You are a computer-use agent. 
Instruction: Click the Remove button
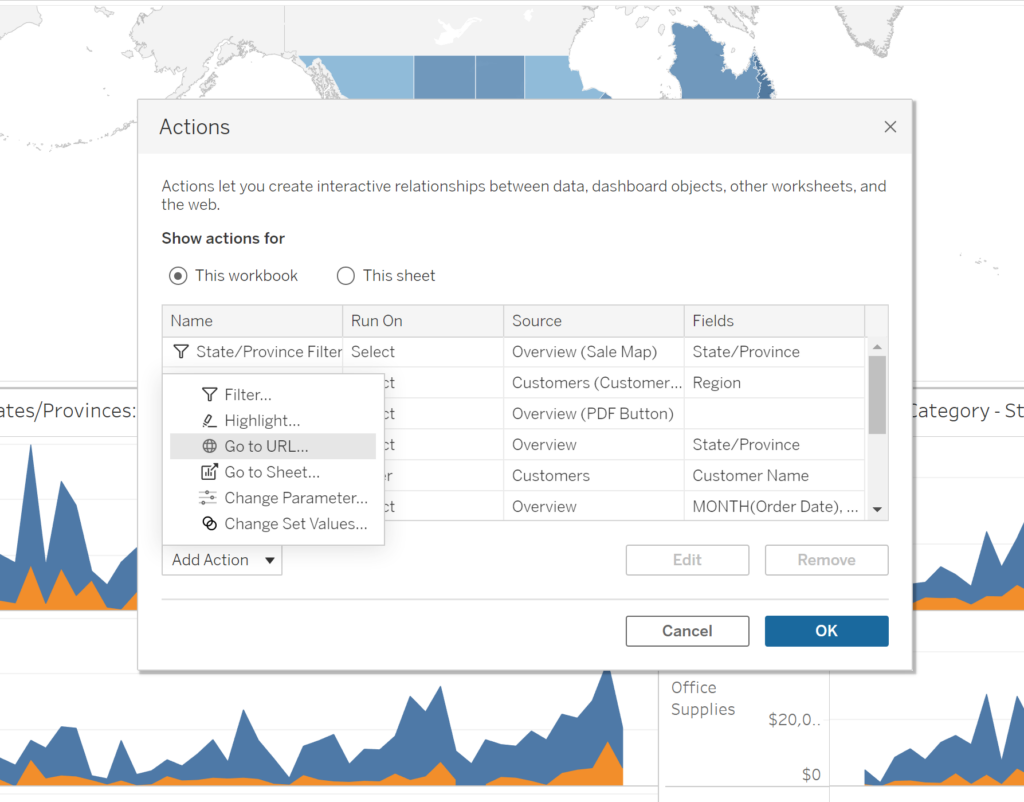tap(826, 560)
